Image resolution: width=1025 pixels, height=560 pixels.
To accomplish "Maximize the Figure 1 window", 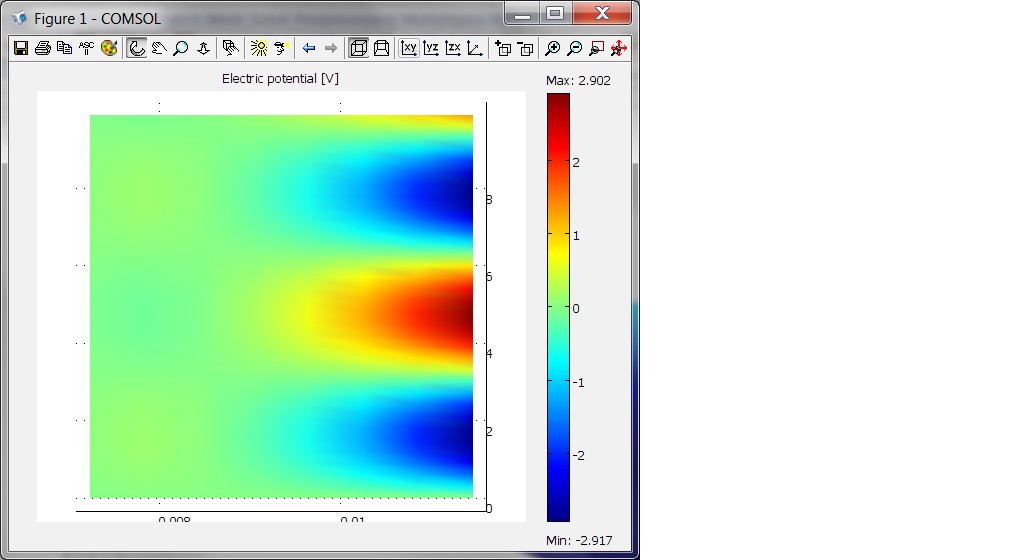I will [x=555, y=13].
